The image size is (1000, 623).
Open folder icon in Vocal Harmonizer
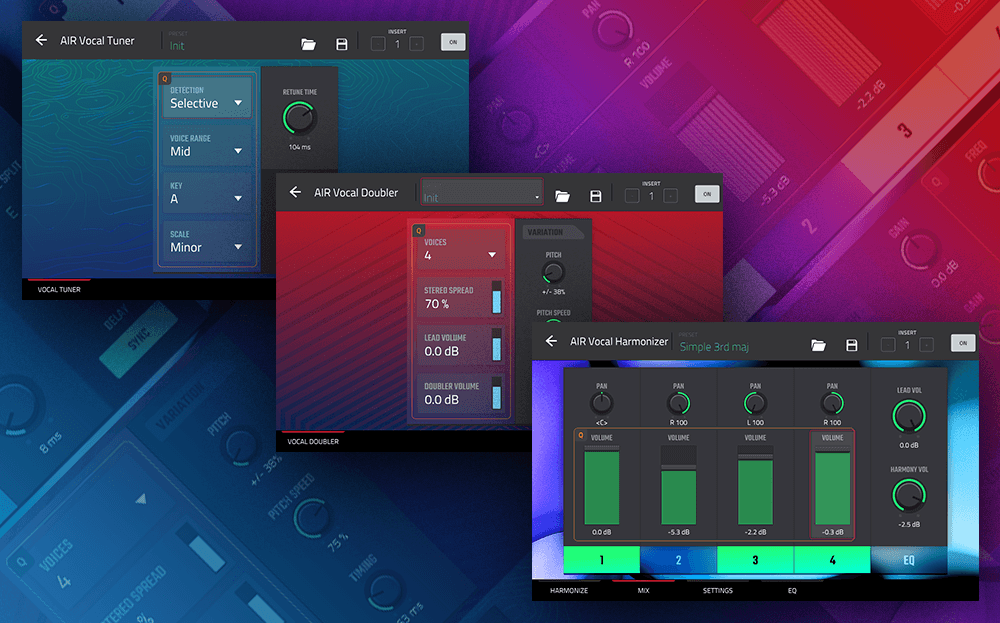(818, 345)
